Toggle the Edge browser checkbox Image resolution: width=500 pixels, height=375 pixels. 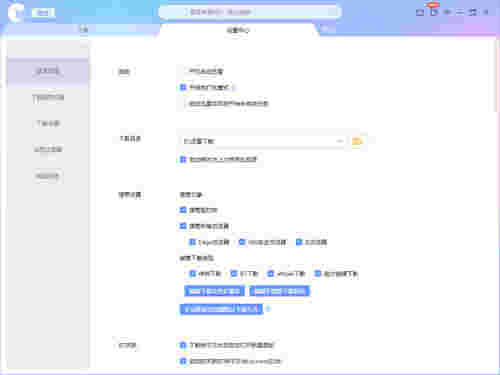pos(192,242)
